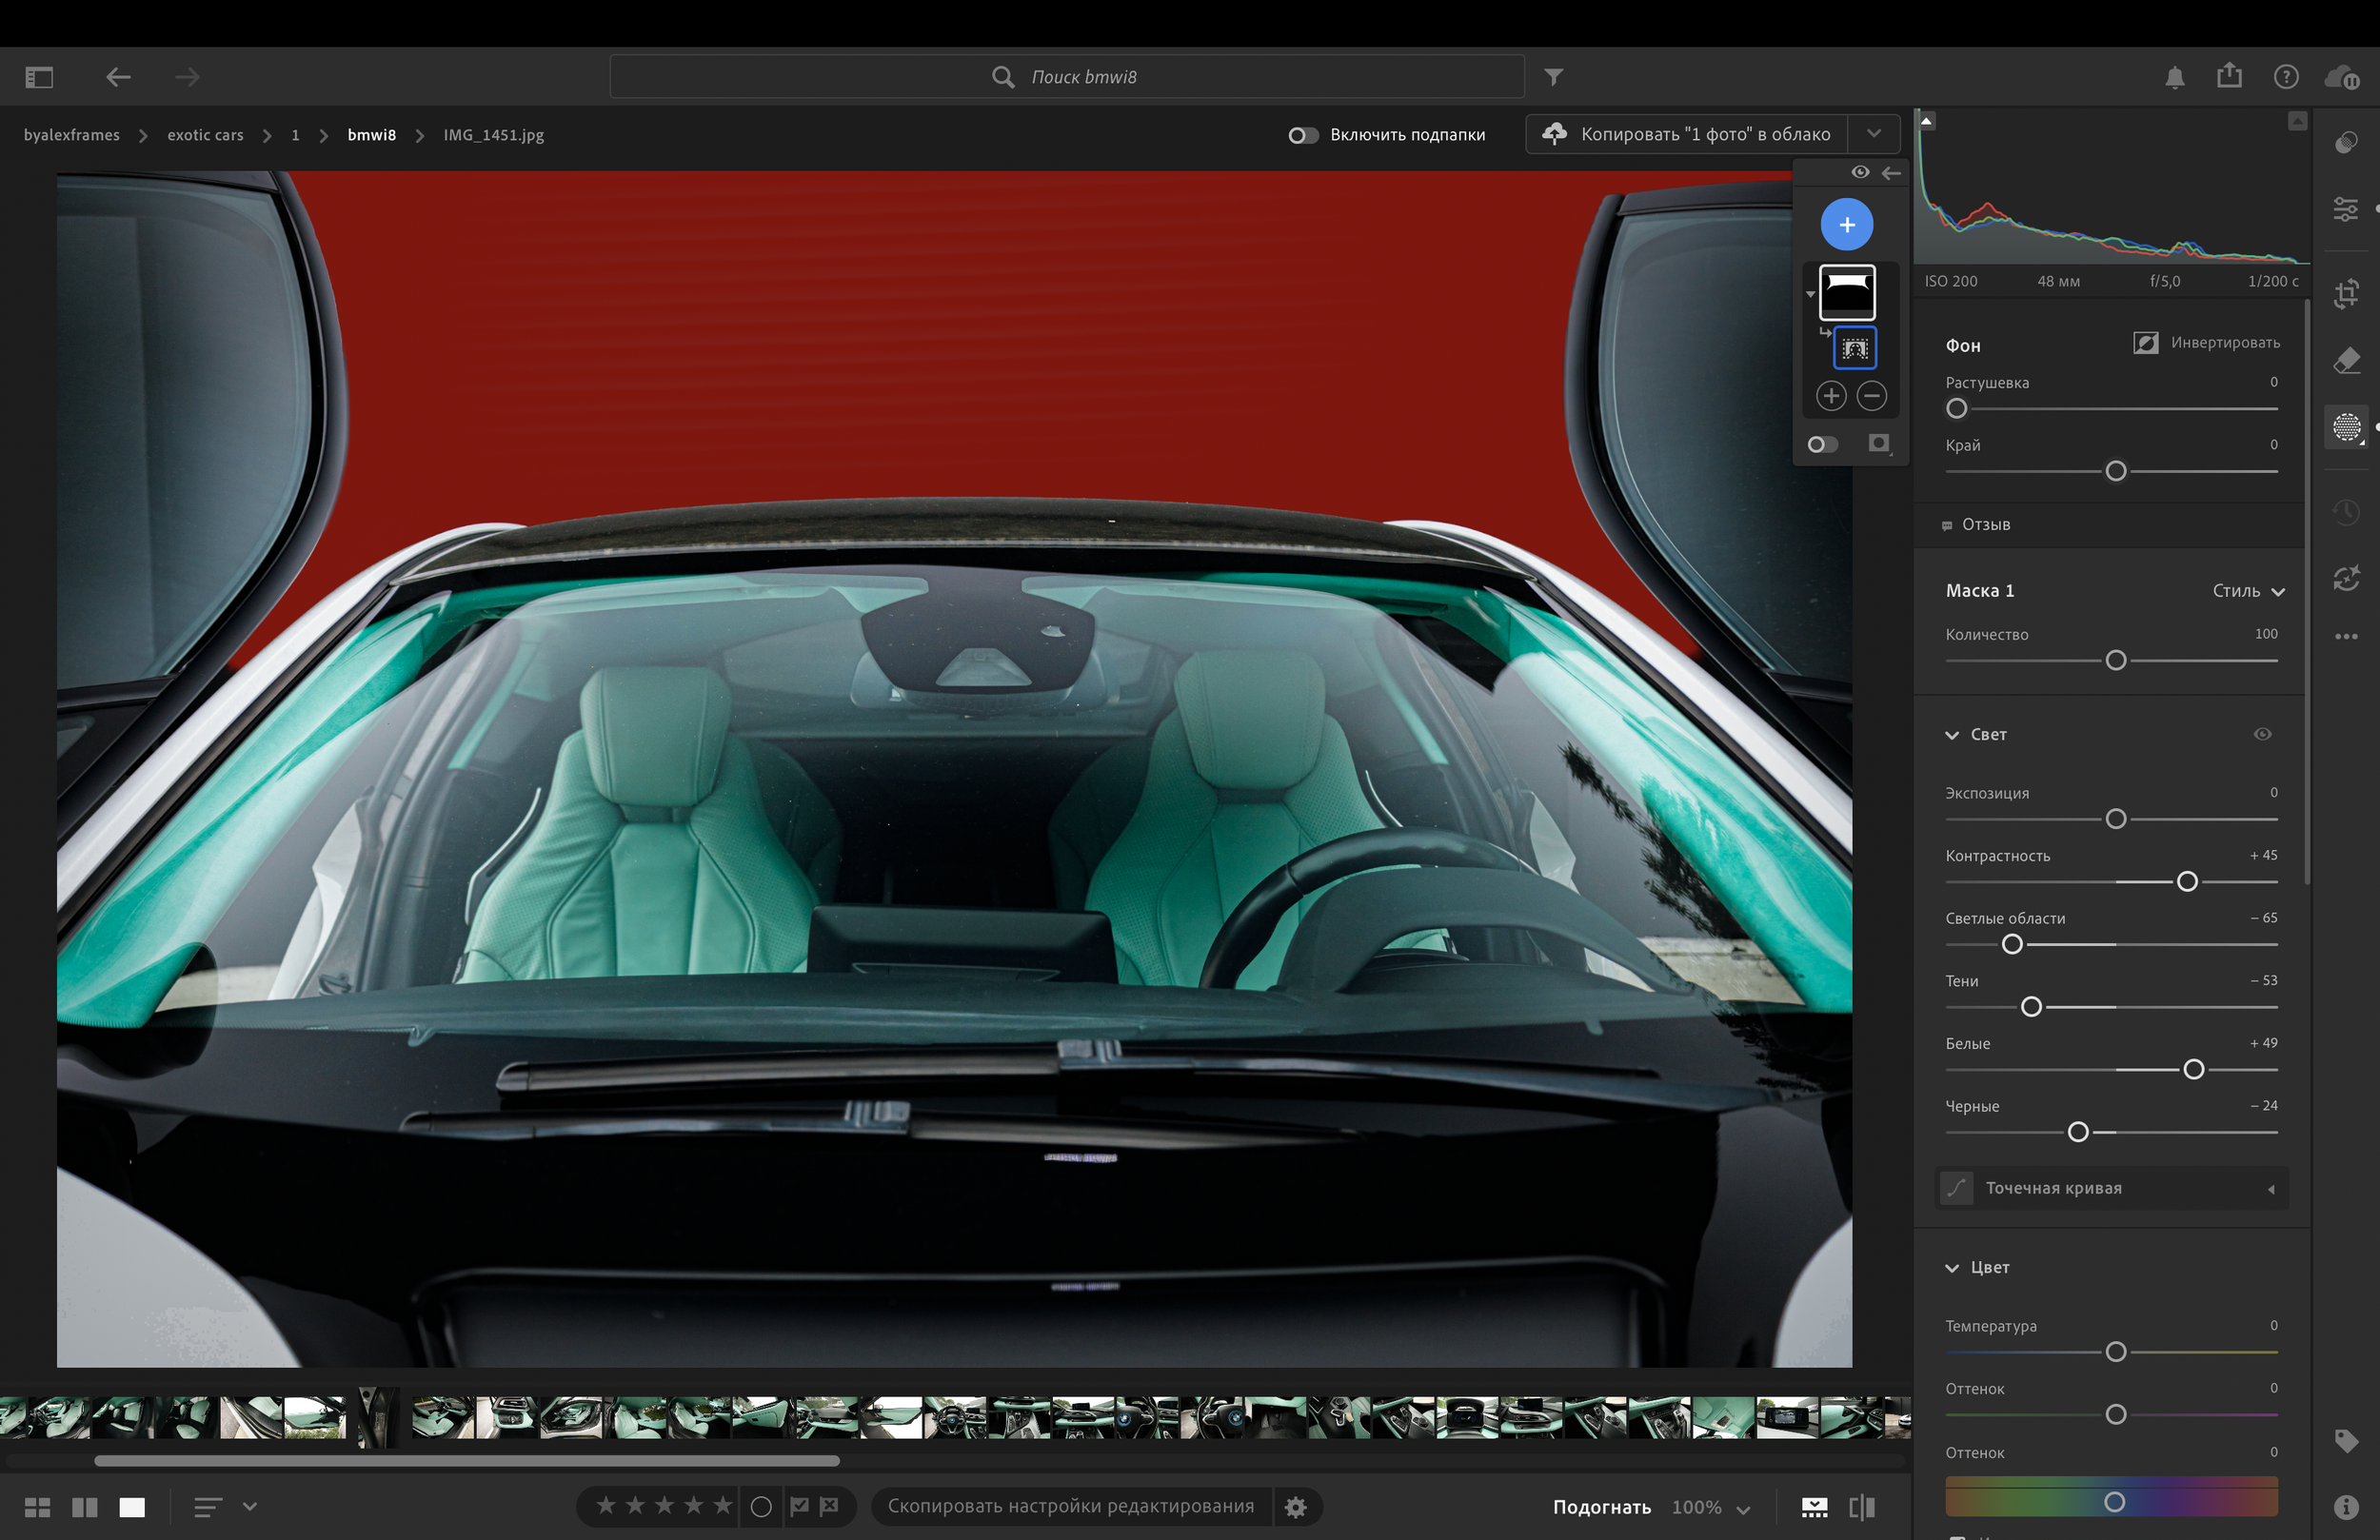Toggle Включить подпапки switch

pyautogui.click(x=1302, y=135)
